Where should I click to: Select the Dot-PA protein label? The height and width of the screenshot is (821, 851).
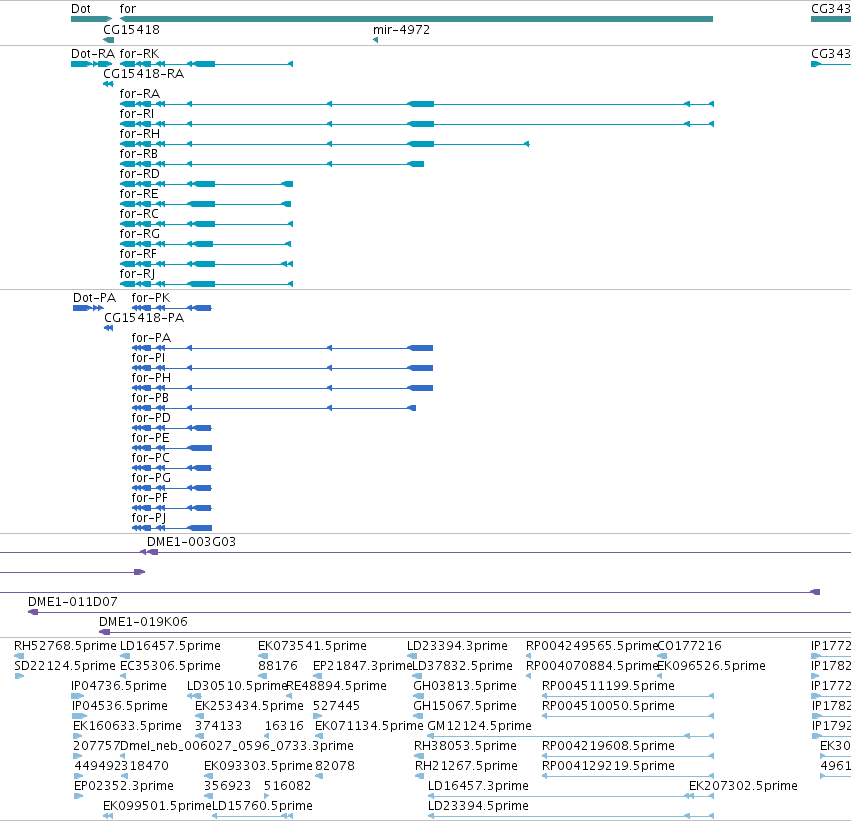tap(94, 298)
